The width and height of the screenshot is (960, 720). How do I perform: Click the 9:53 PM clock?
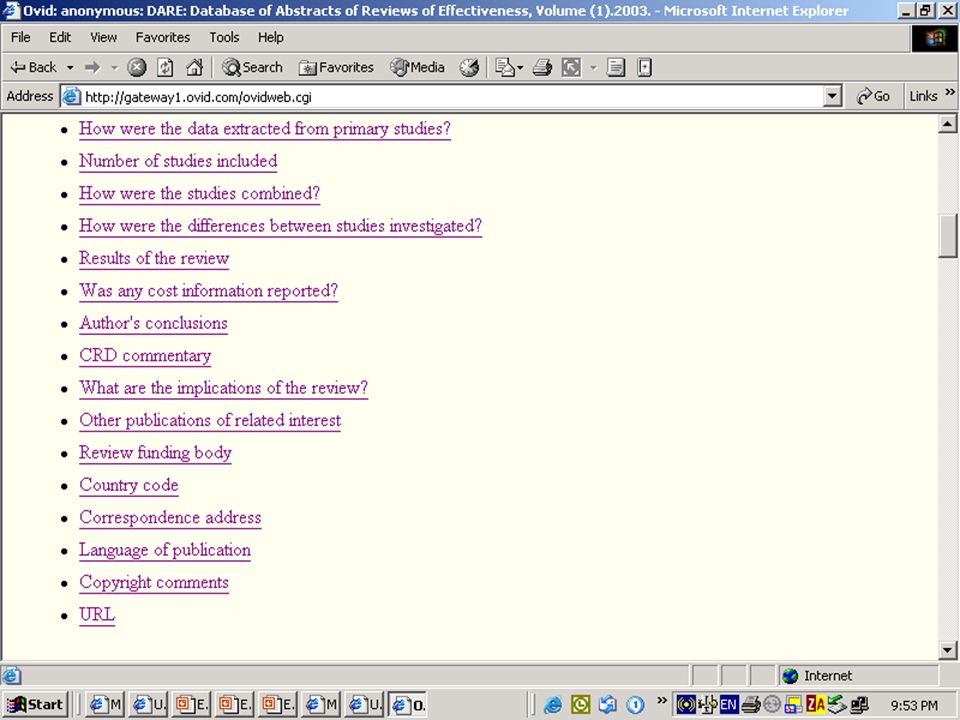point(914,706)
